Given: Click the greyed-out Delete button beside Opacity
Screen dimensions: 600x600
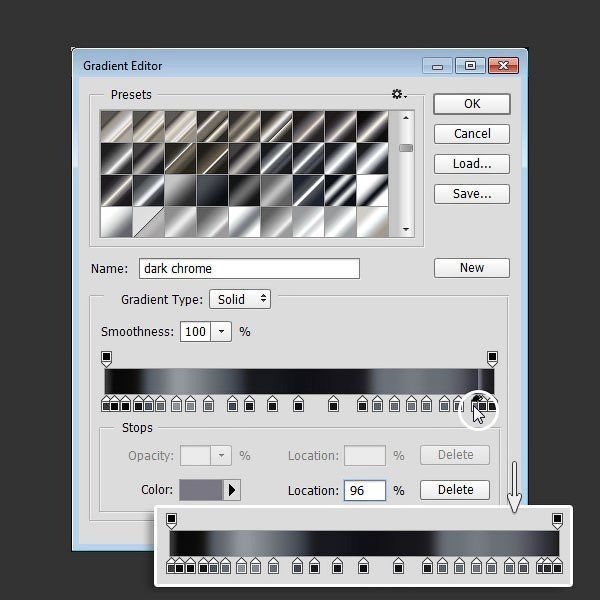Looking at the screenshot, I should pos(455,455).
